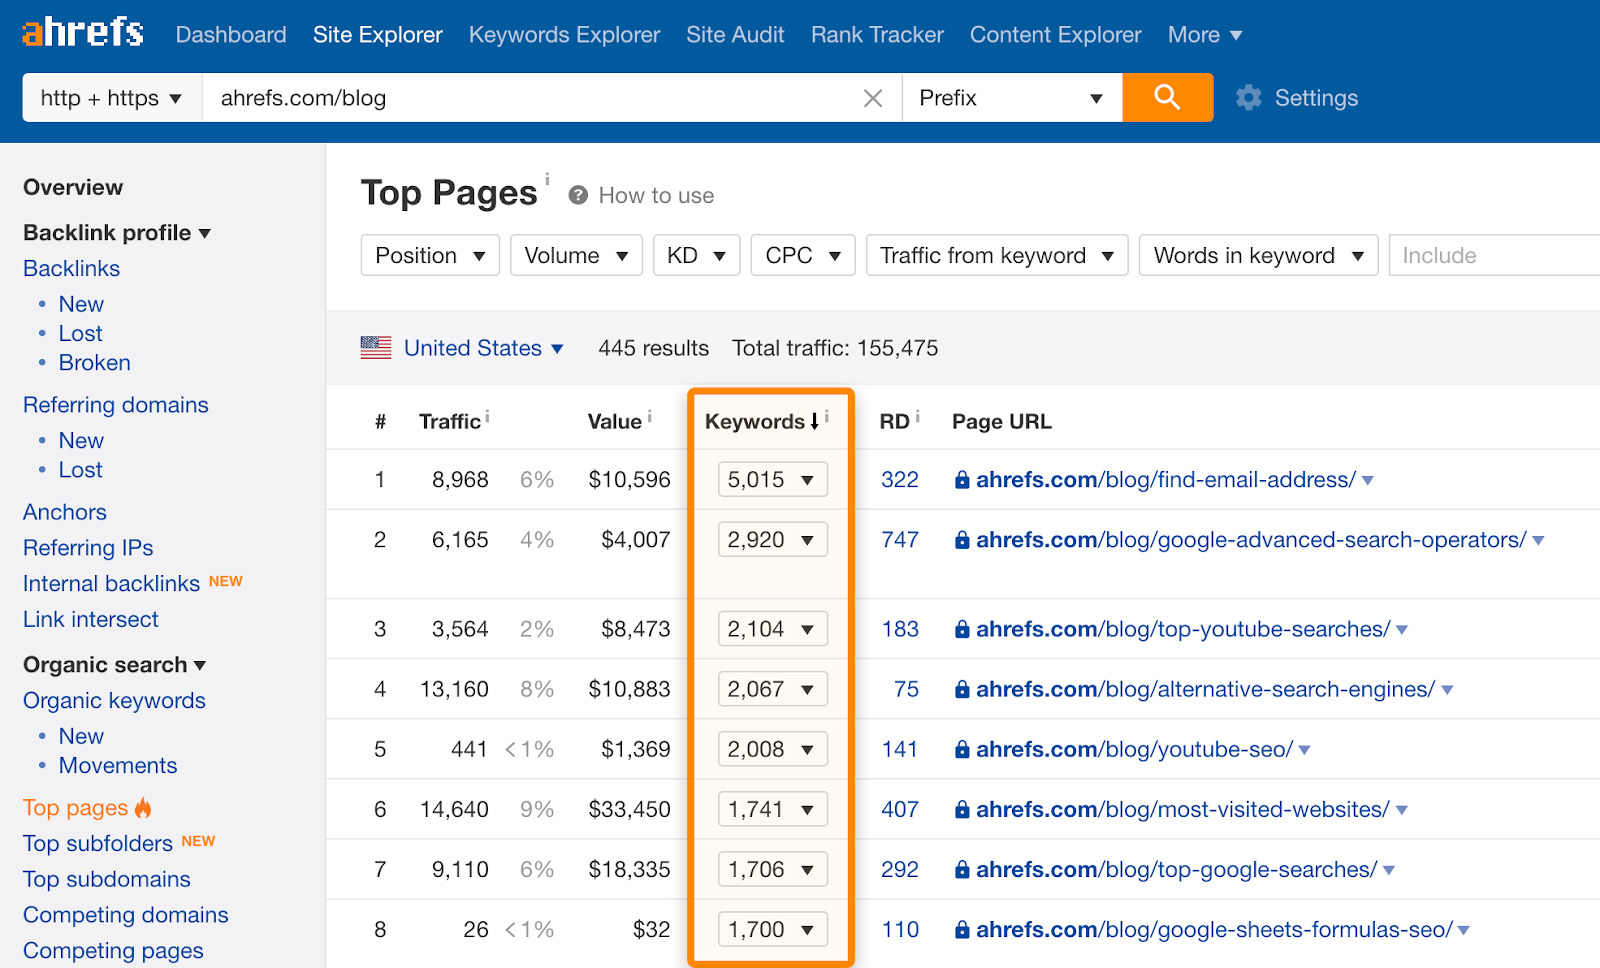Click the Include filter input field
Screen dimensions: 1600x968
(x=1491, y=255)
